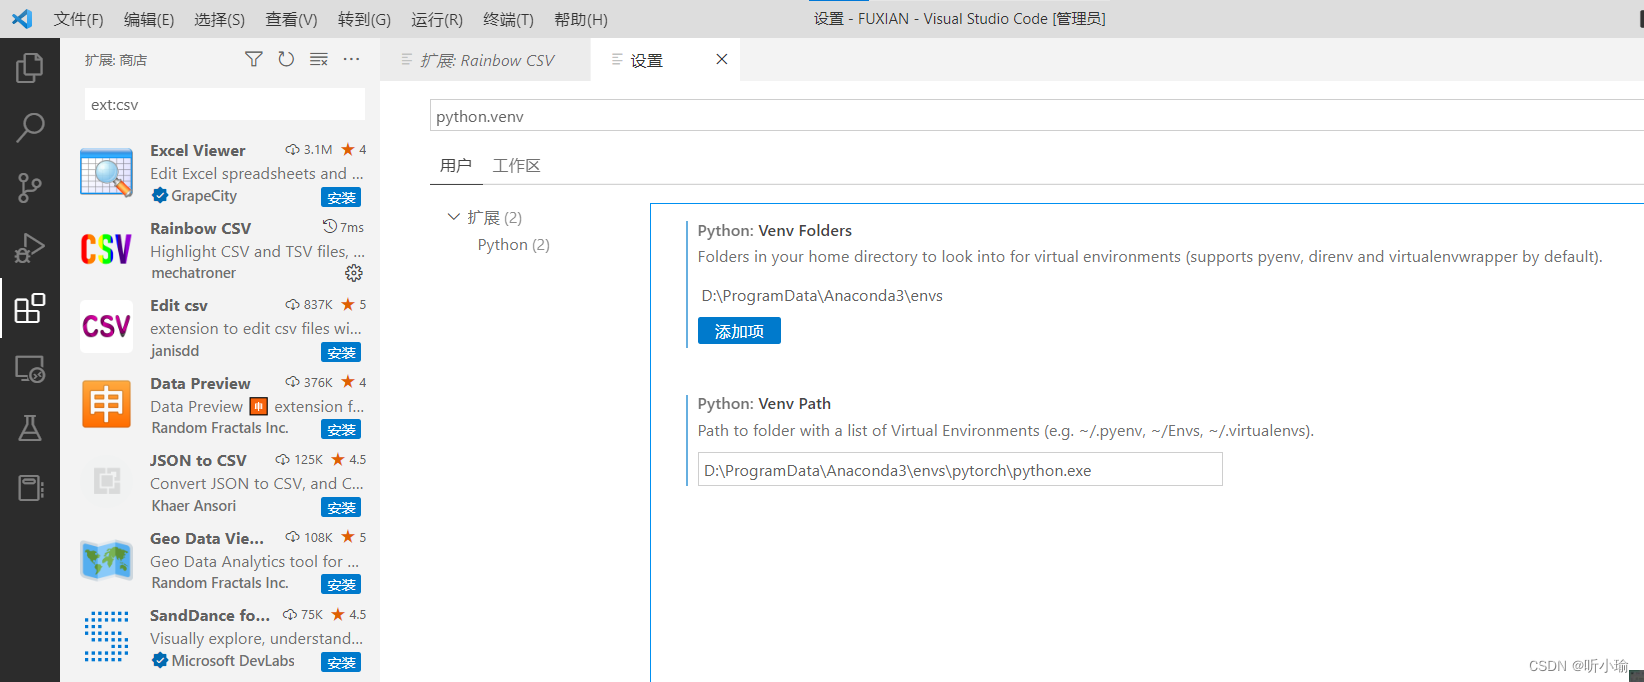Open the Explorer view in activity bar
The width and height of the screenshot is (1644, 682).
(30, 68)
